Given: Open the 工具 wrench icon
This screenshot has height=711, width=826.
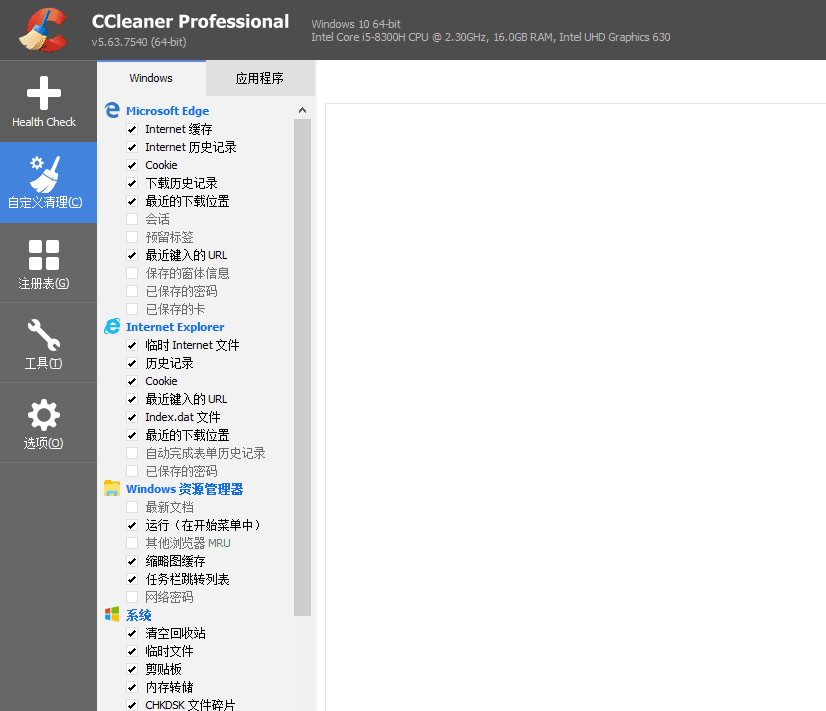Looking at the screenshot, I should click(44, 334).
